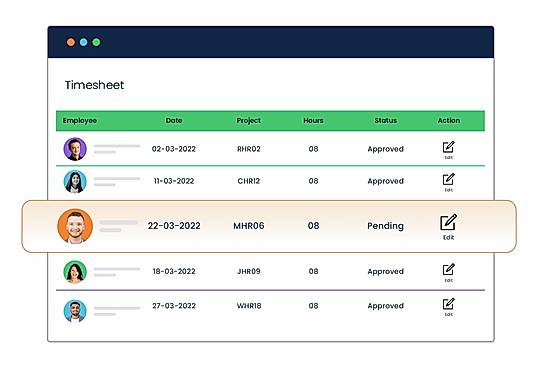Screen dimensions: 538x368
Task: Select the date 27-03-2022
Action: coord(174,306)
